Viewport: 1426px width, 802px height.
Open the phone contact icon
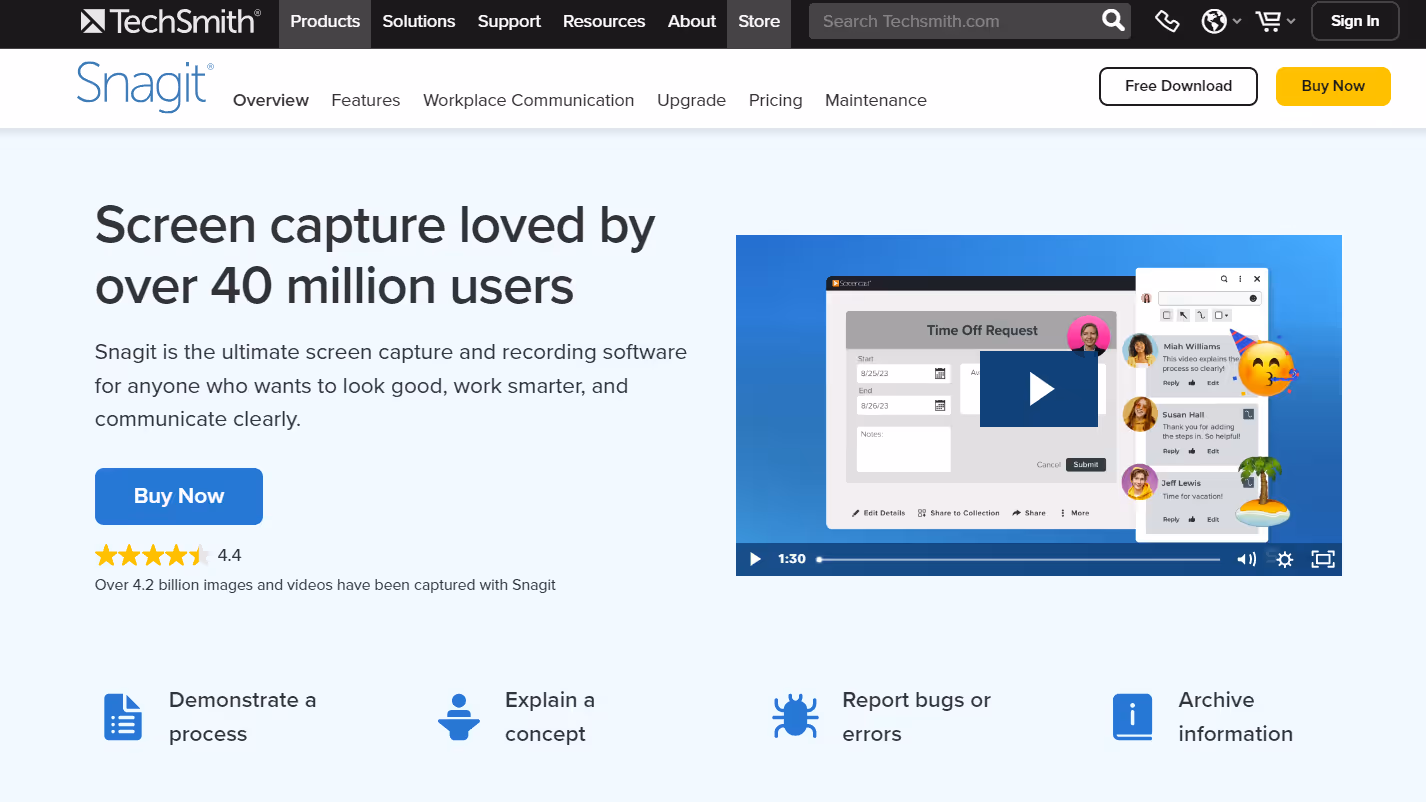pos(1167,21)
